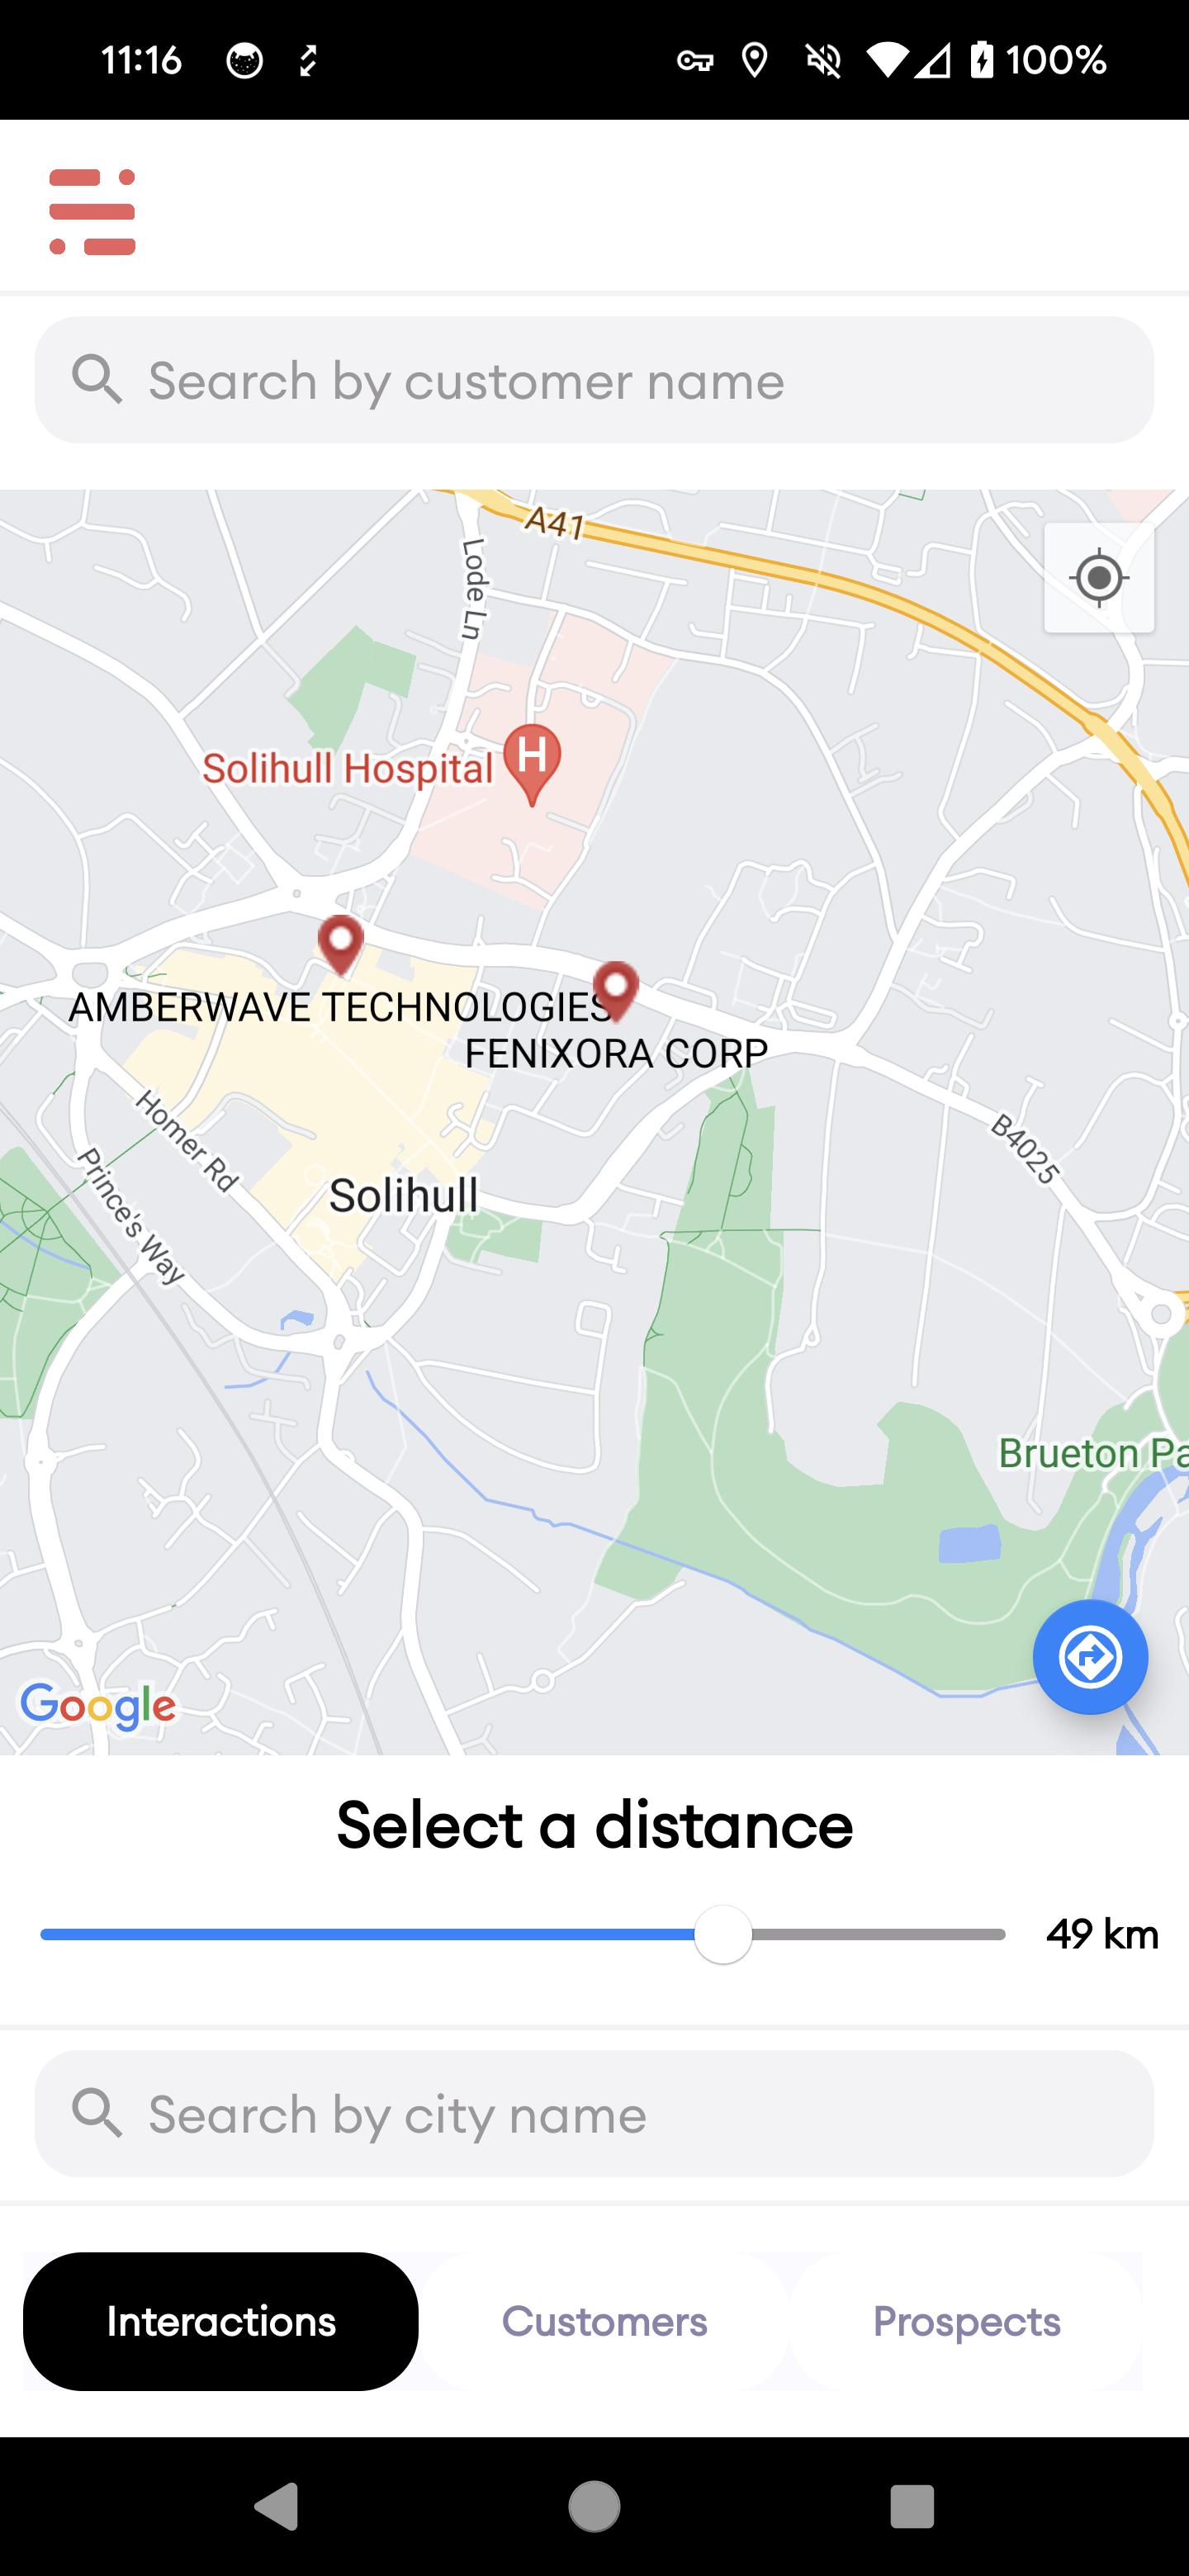Viewport: 1189px width, 2576px height.
Task: Click the distance slider thumb
Action: 723,1935
